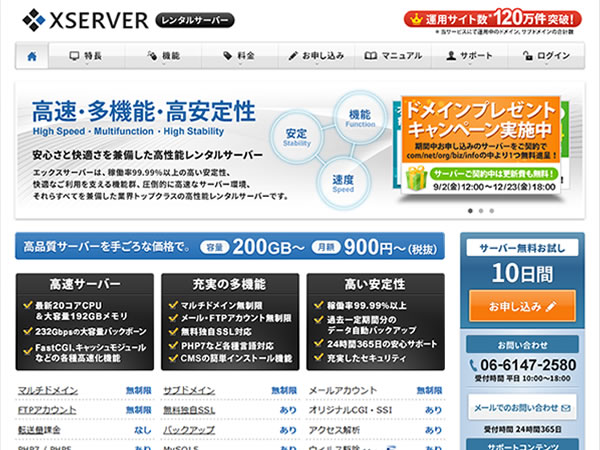This screenshot has height=450, width=600.
Task: Open the マルチドメイン link
Action: pos(48,390)
